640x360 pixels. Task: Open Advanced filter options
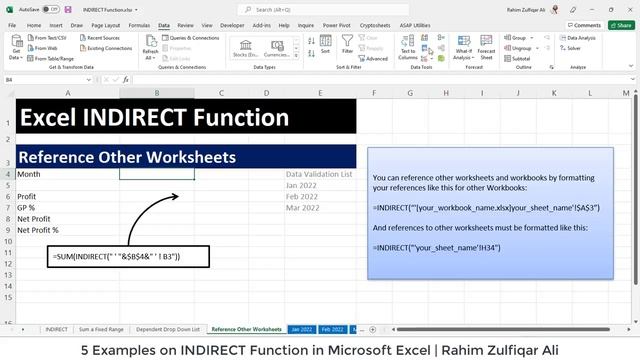coord(373,59)
